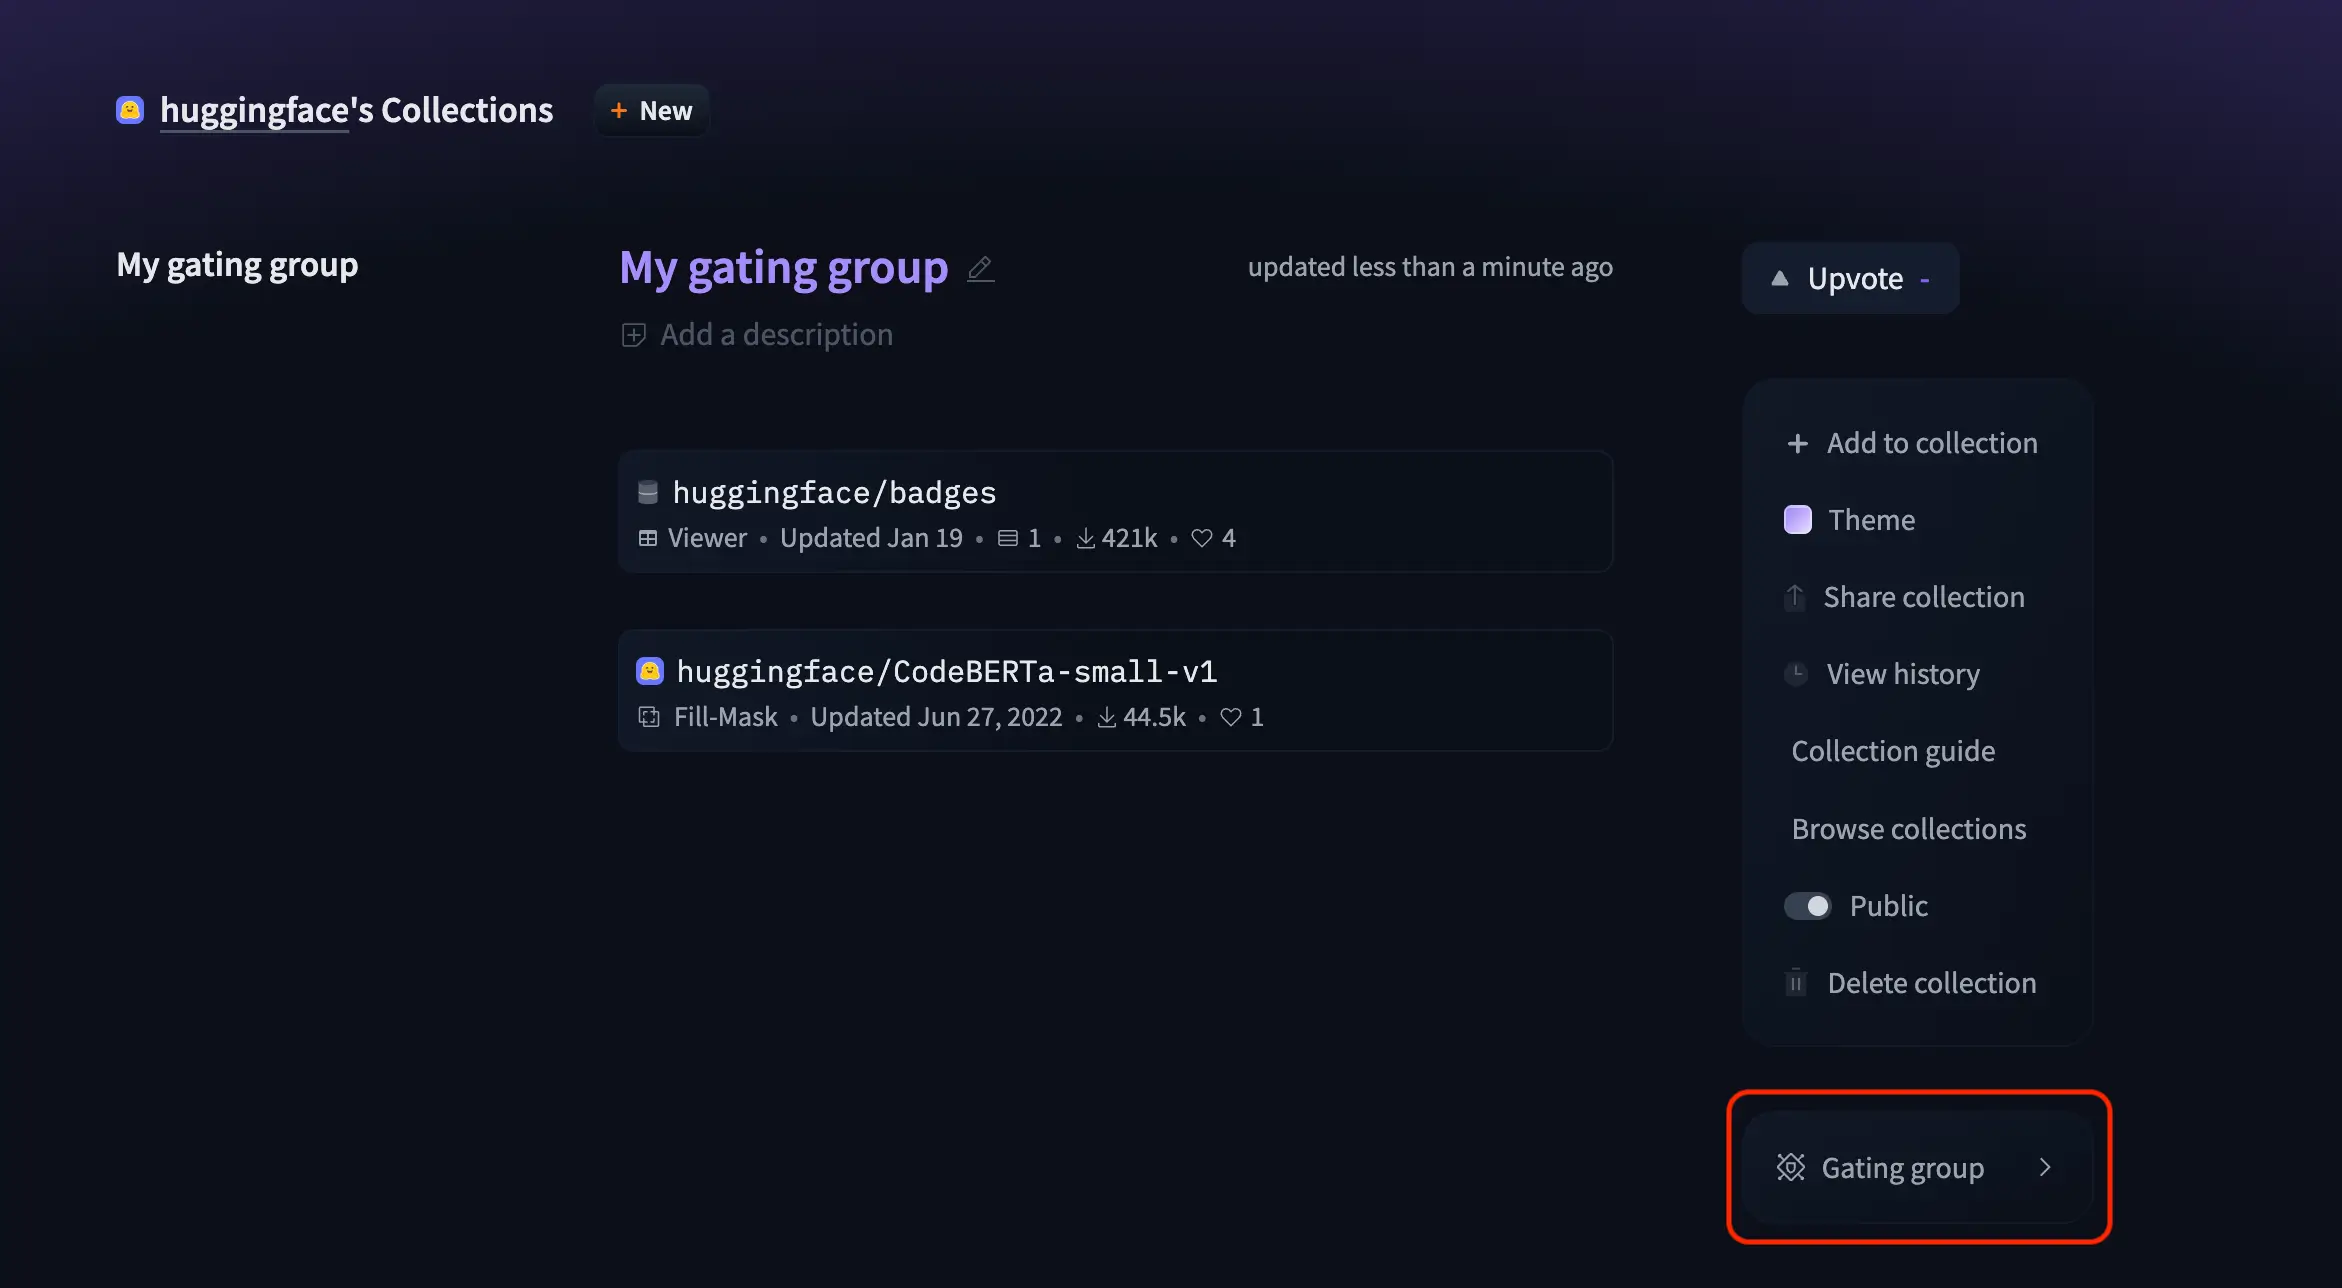Create a new collection with the New button
This screenshot has width=2342, height=1288.
pyautogui.click(x=651, y=110)
